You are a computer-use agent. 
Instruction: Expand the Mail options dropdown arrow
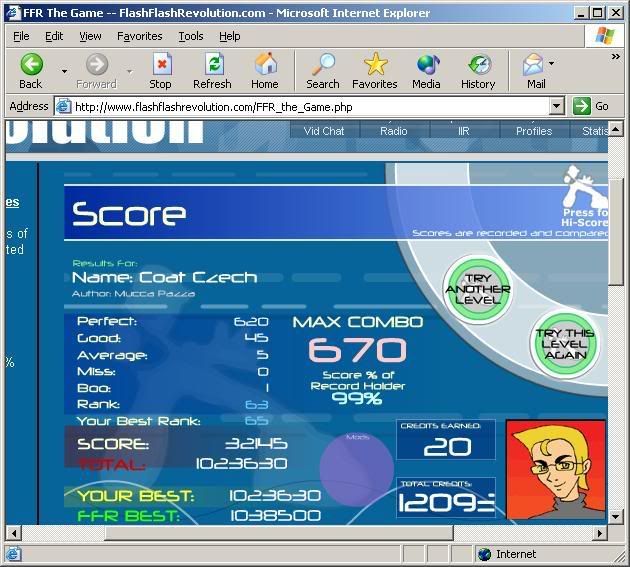pyautogui.click(x=552, y=65)
